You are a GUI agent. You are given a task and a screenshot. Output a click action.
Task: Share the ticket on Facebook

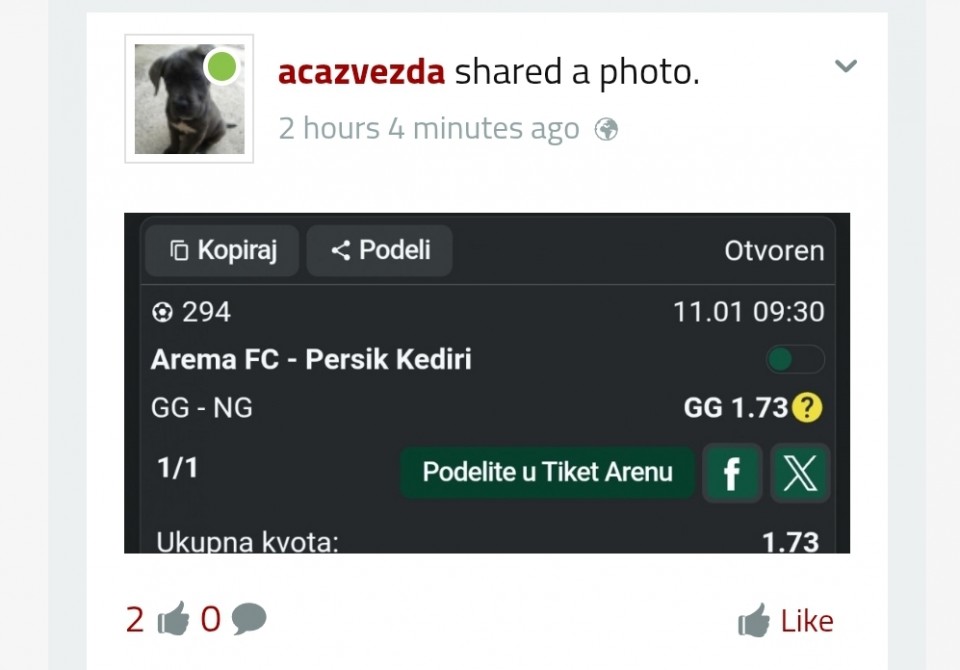click(x=731, y=473)
